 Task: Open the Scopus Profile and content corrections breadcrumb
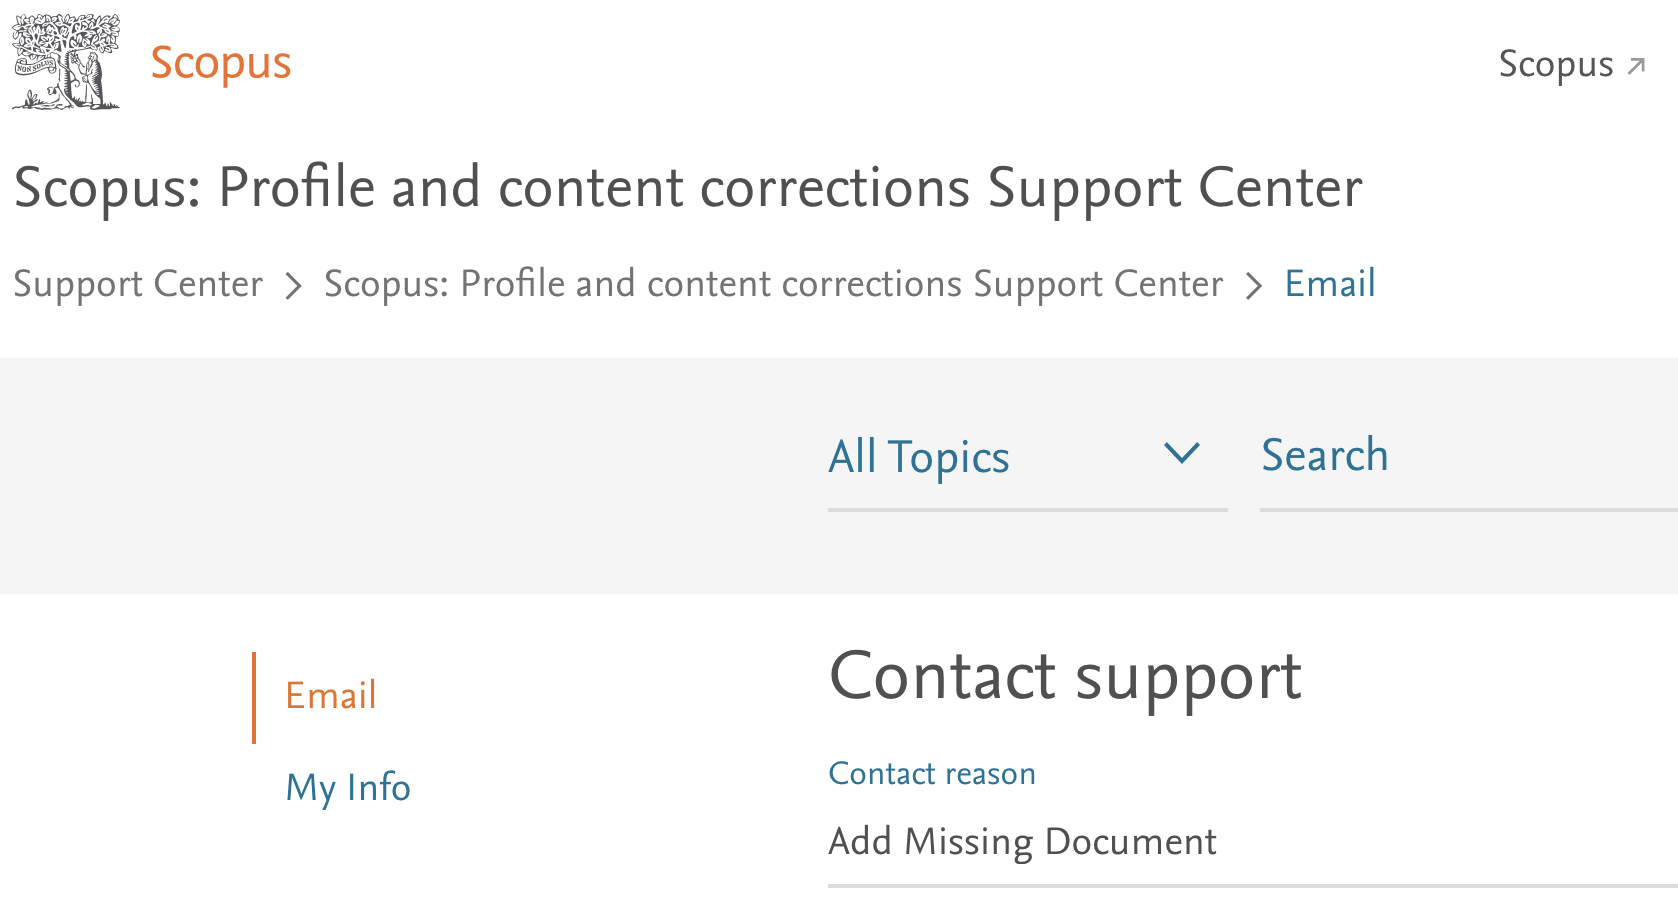pyautogui.click(x=773, y=285)
